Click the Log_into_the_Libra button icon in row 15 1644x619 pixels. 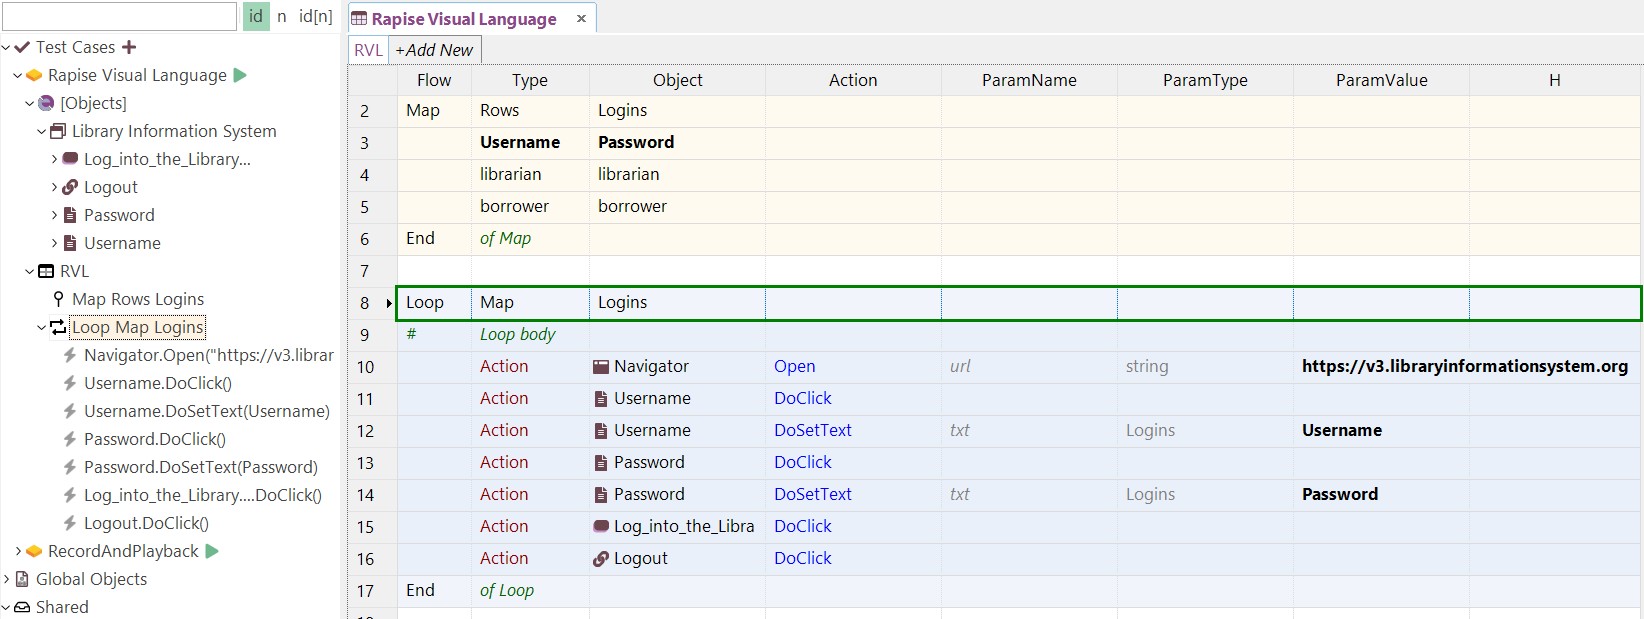click(601, 526)
